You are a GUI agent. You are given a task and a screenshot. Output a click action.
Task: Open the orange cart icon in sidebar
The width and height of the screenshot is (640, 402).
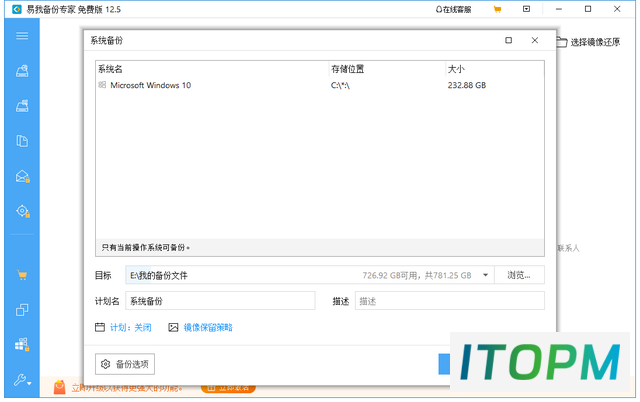(22, 275)
